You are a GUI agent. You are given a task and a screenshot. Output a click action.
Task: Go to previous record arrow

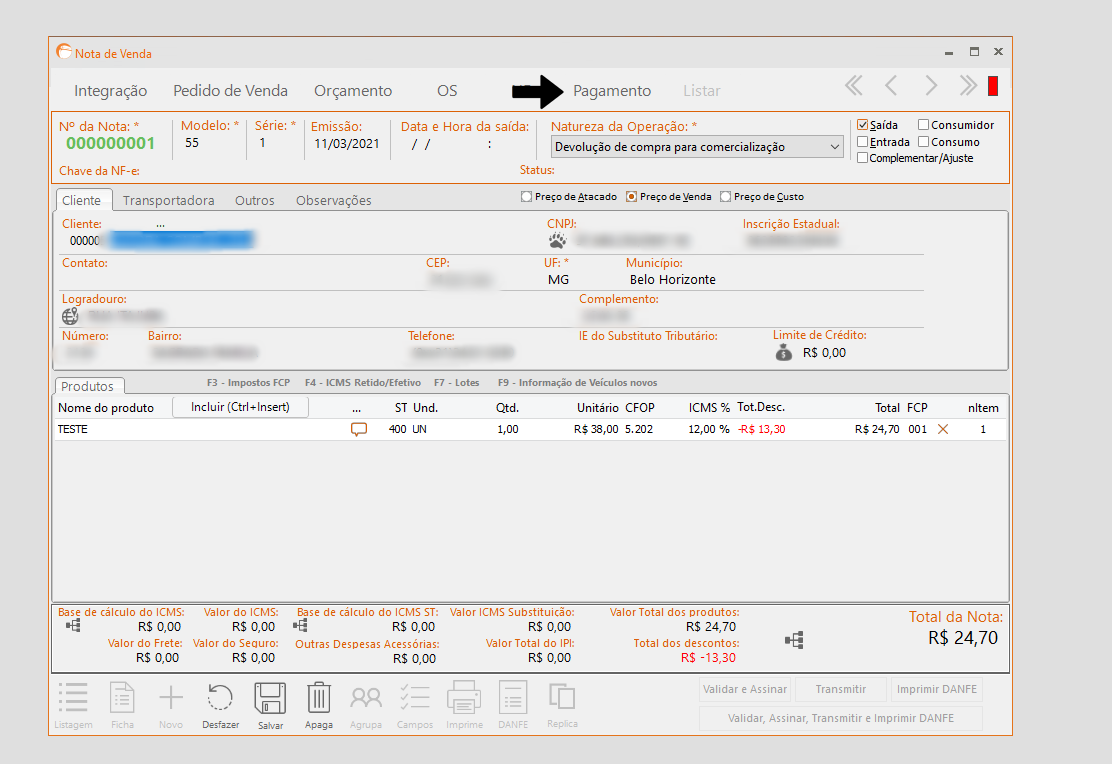click(891, 87)
